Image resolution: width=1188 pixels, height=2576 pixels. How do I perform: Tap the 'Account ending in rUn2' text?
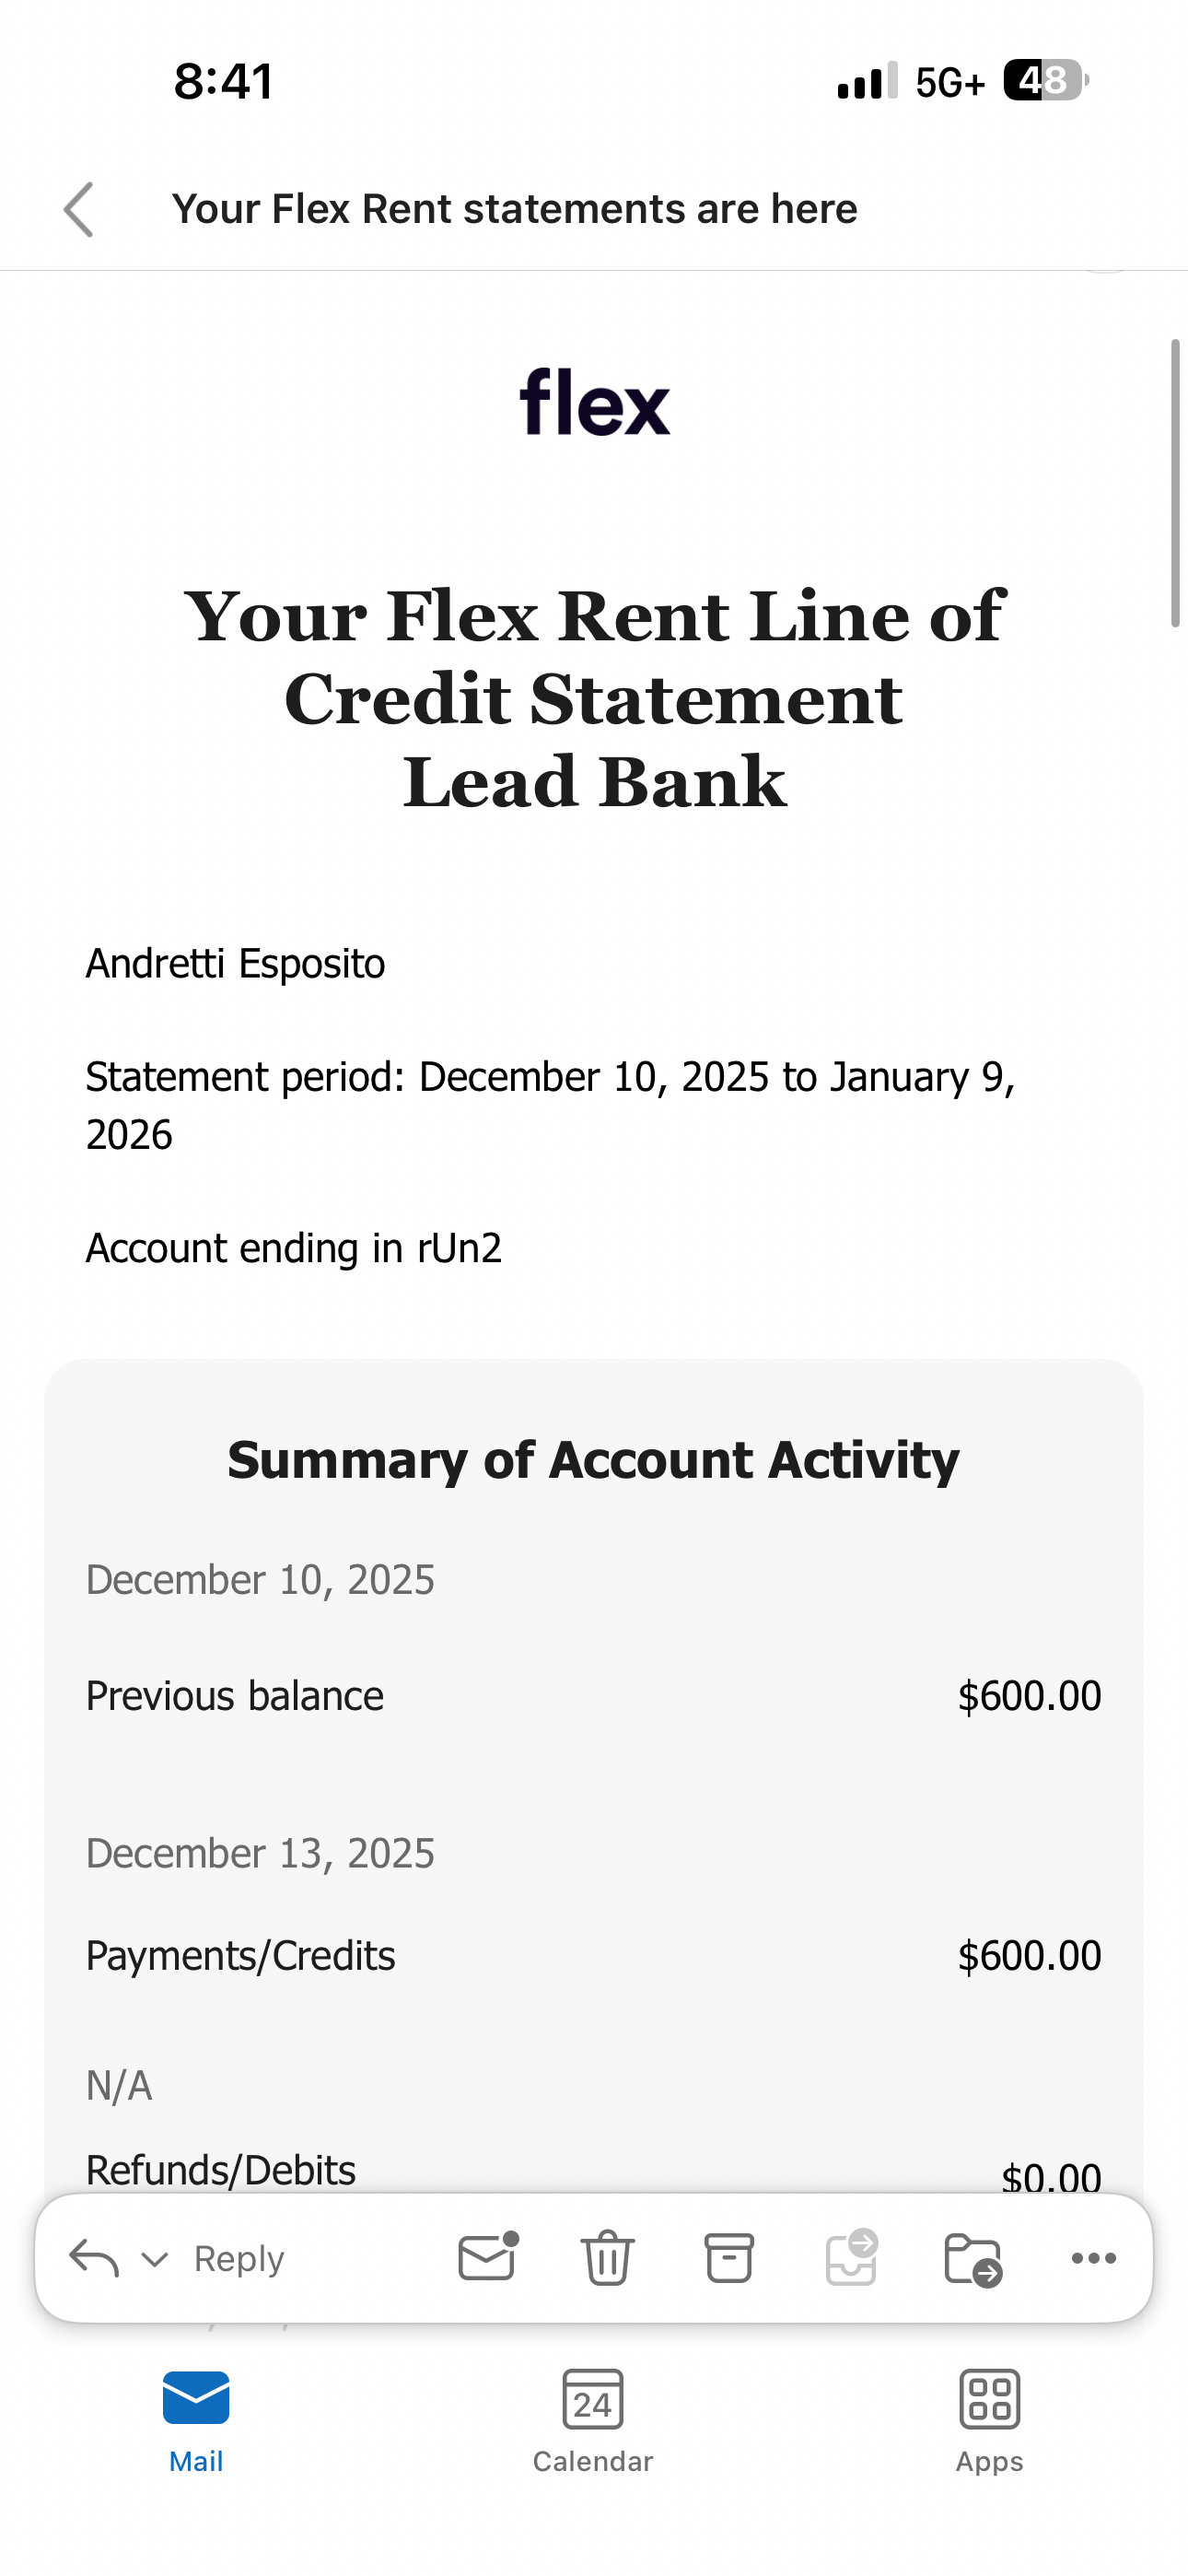coord(293,1248)
